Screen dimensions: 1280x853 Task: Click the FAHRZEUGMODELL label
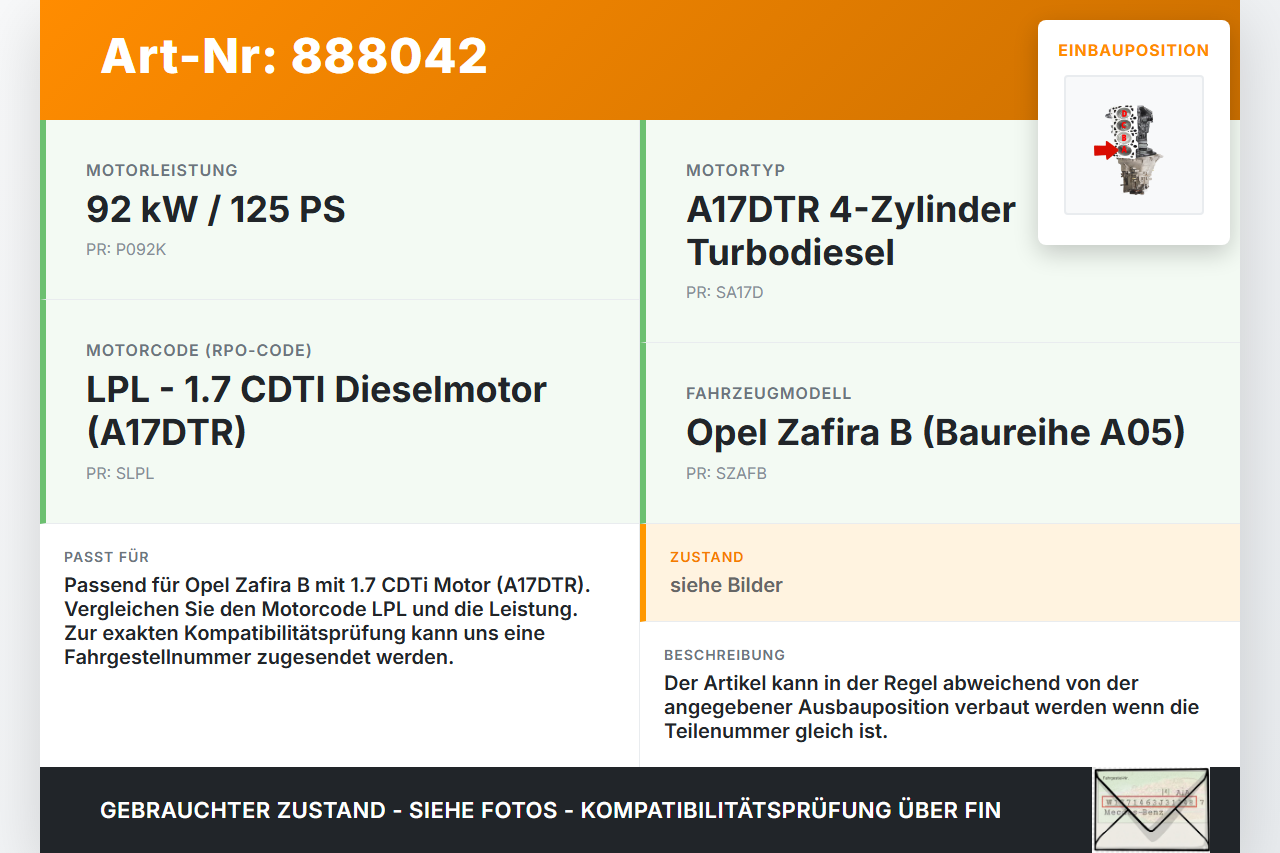pos(769,393)
